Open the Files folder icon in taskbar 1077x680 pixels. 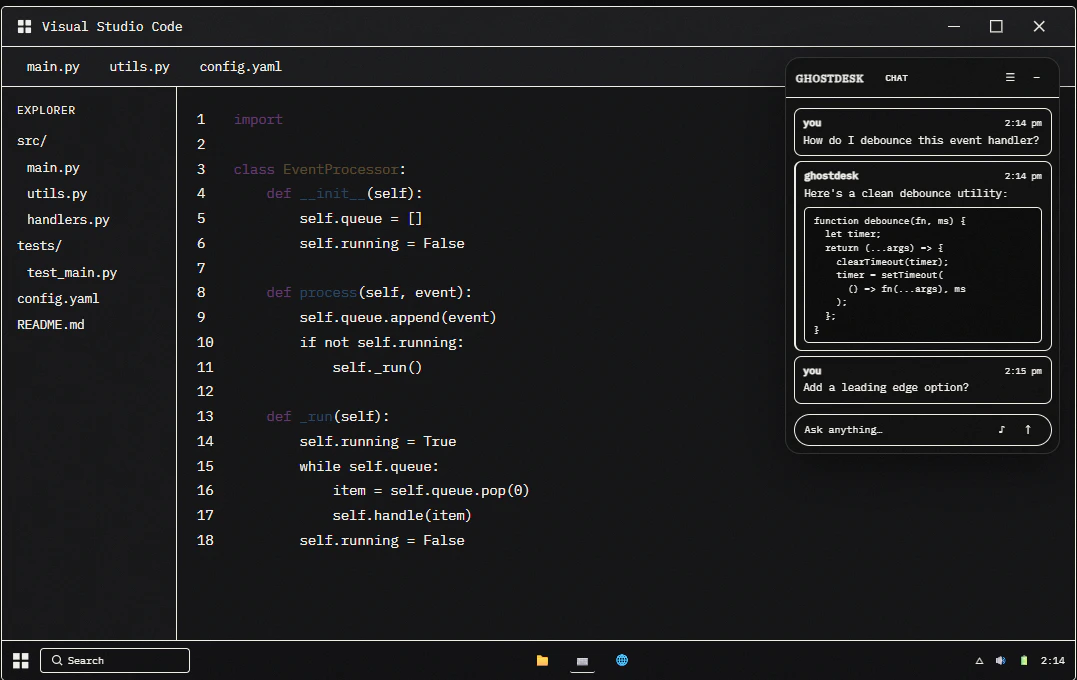coord(542,660)
